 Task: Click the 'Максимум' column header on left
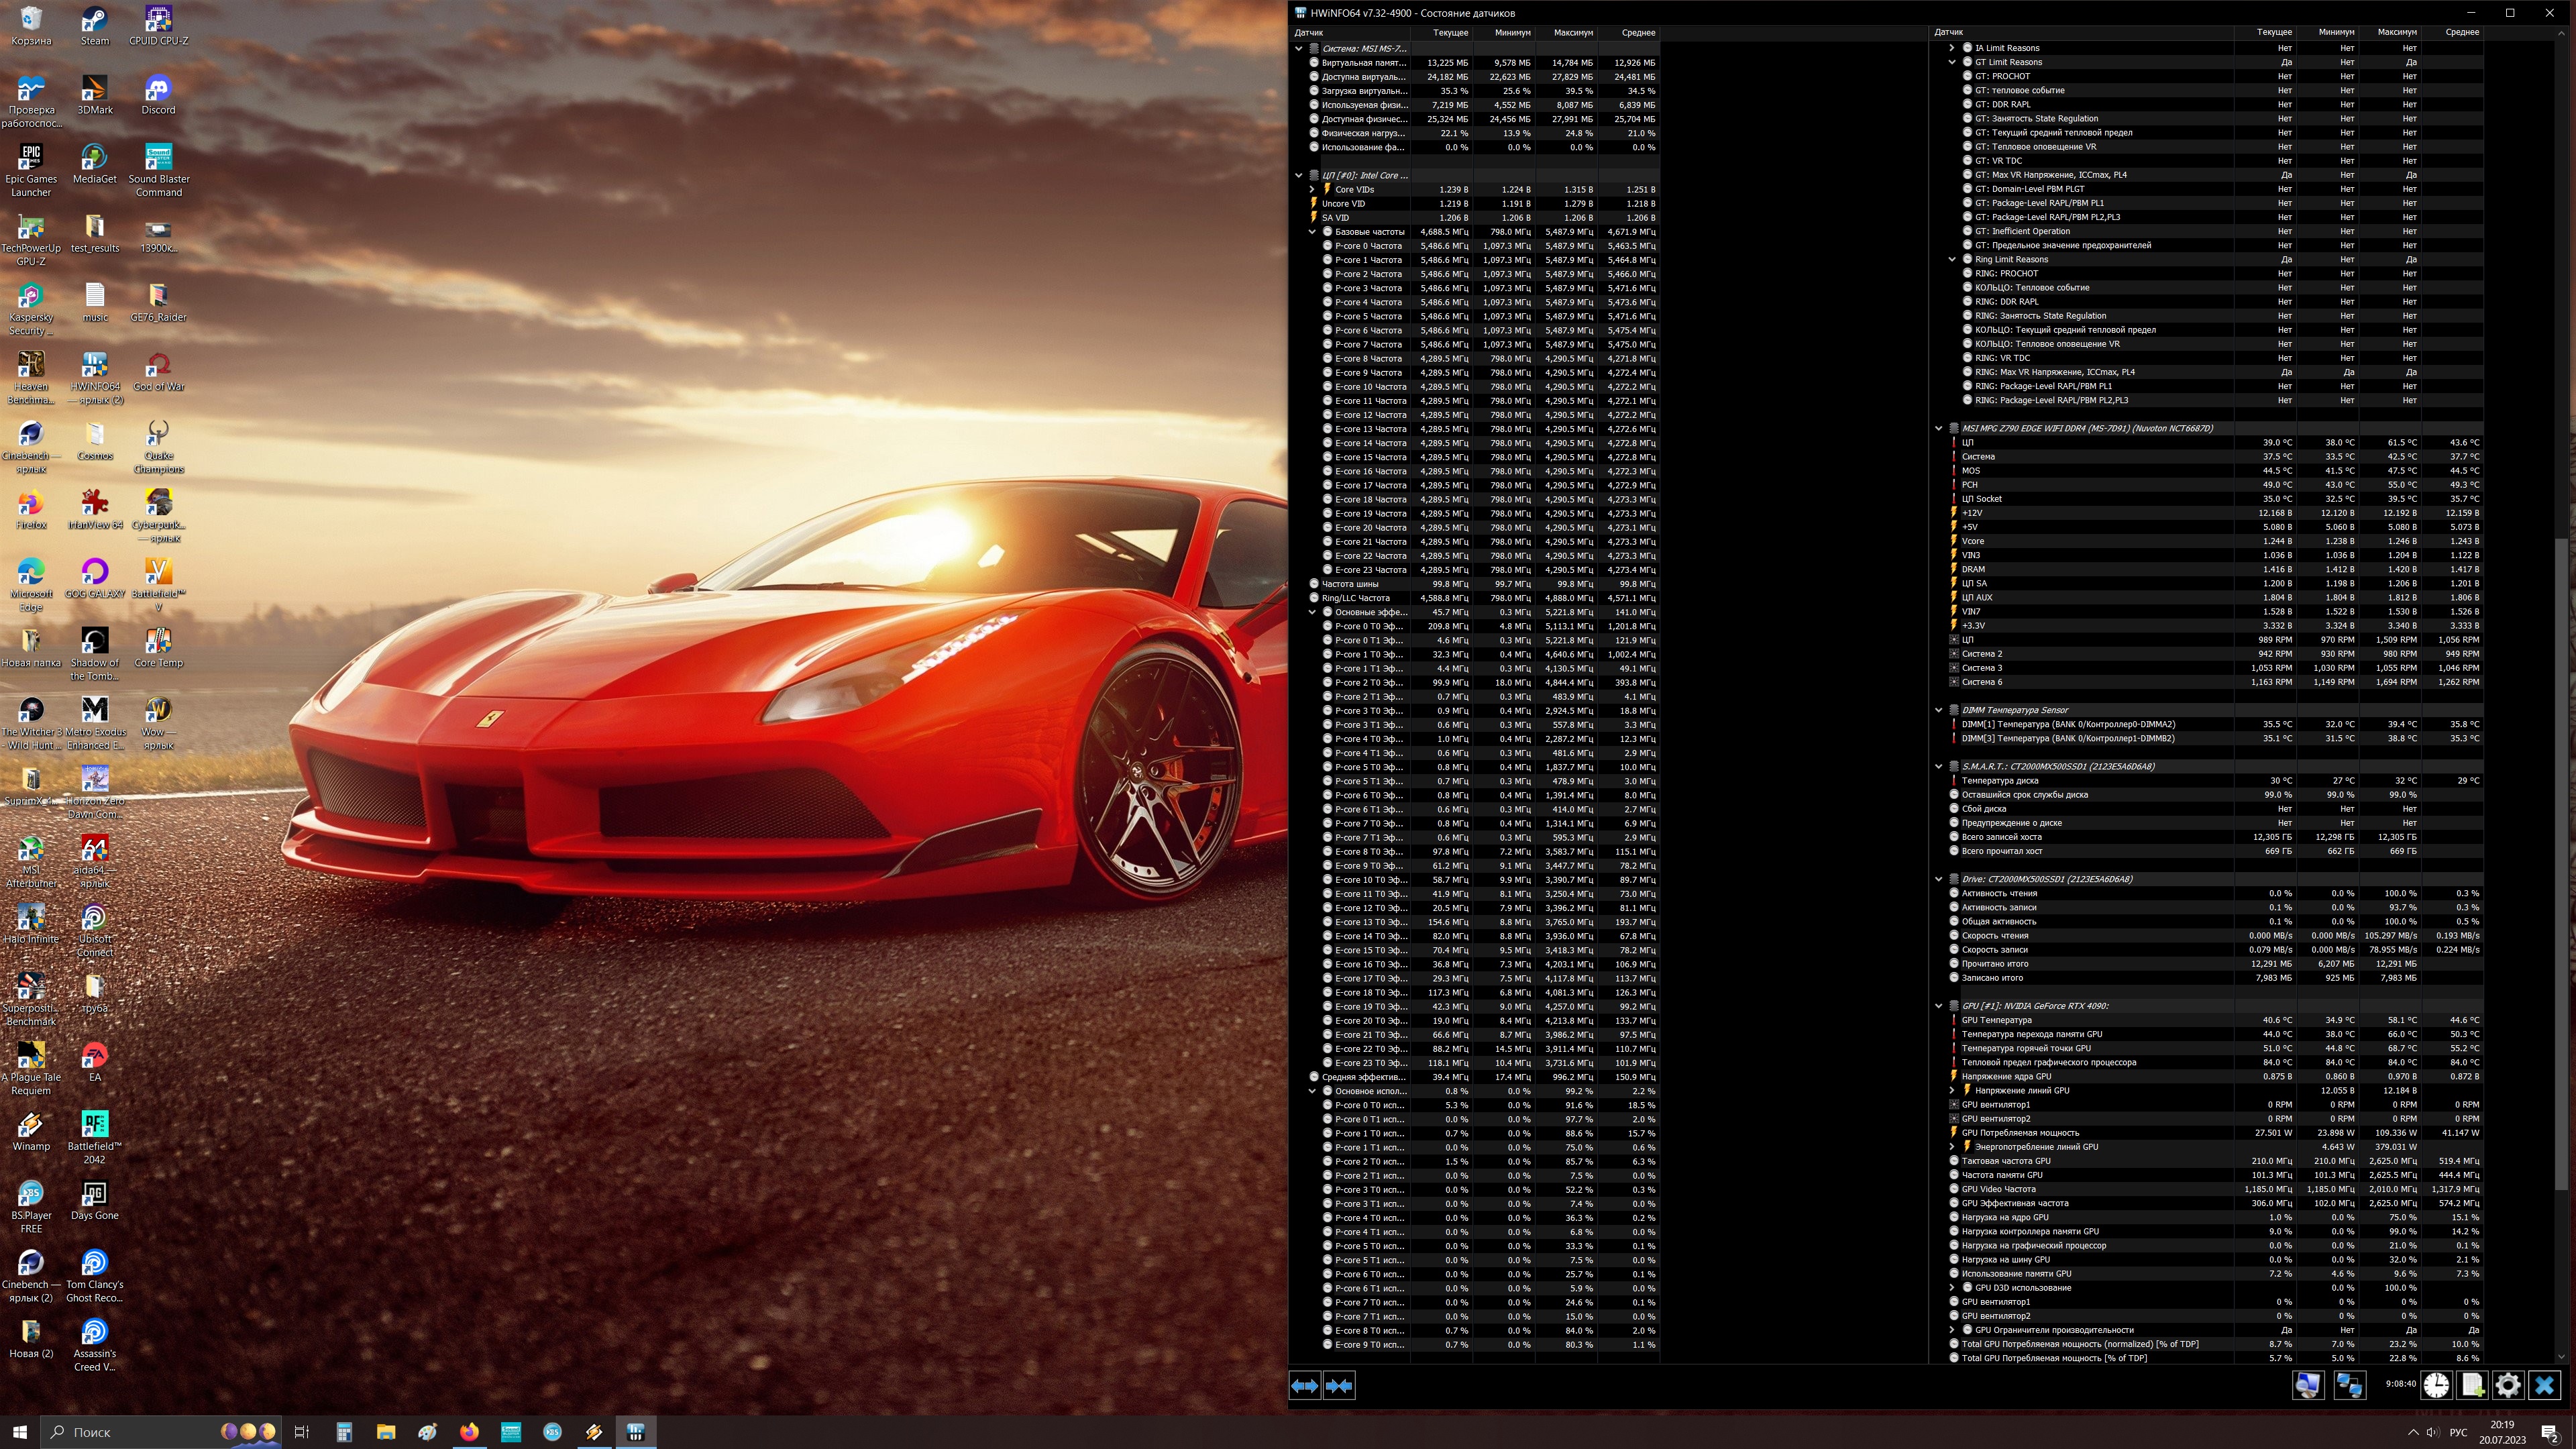point(1573,33)
